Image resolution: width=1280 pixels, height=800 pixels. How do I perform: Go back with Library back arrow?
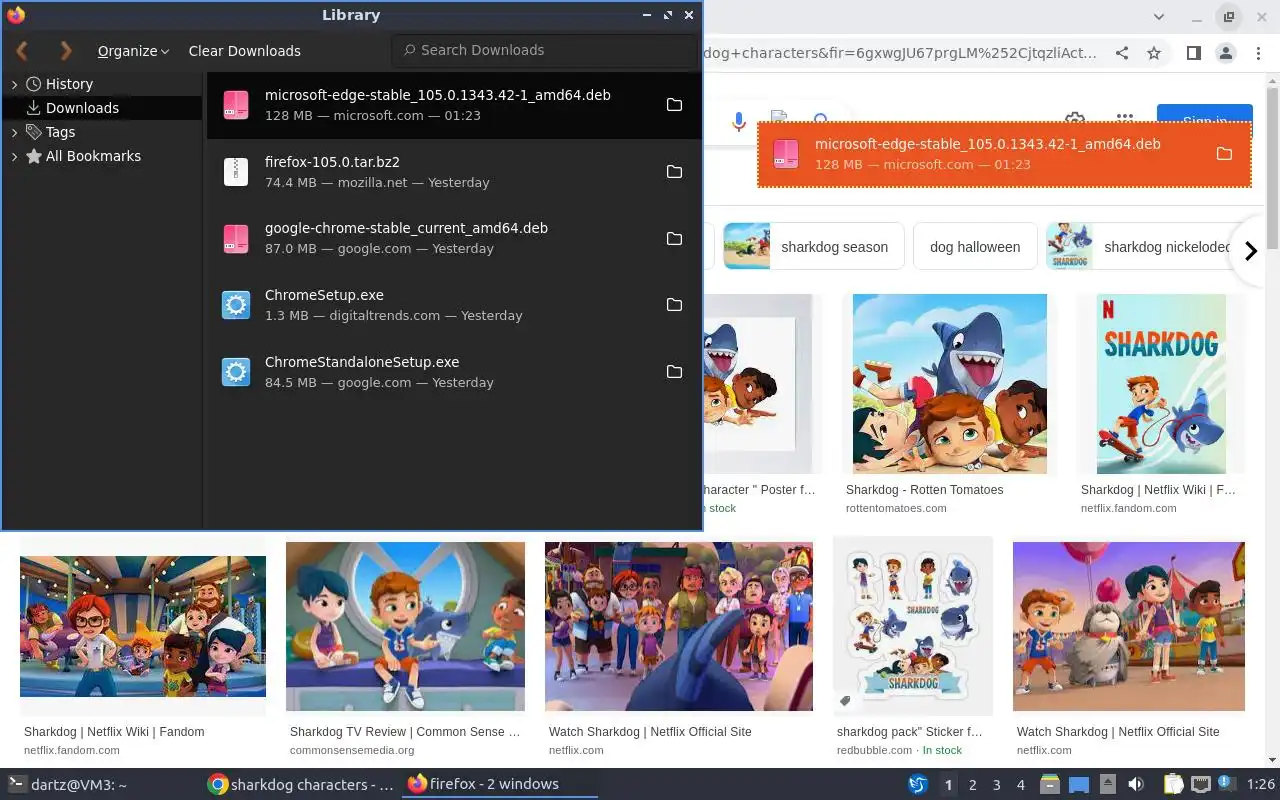pyautogui.click(x=23, y=50)
